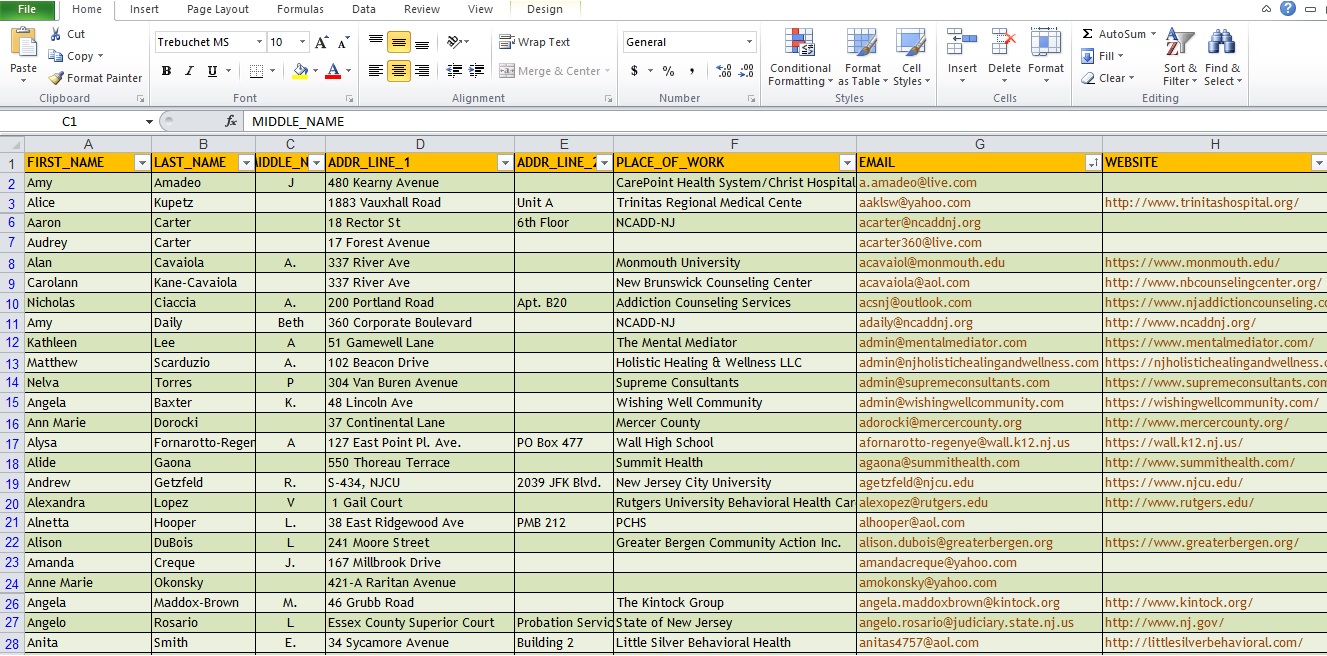Toggle Italic formatting

[189, 71]
